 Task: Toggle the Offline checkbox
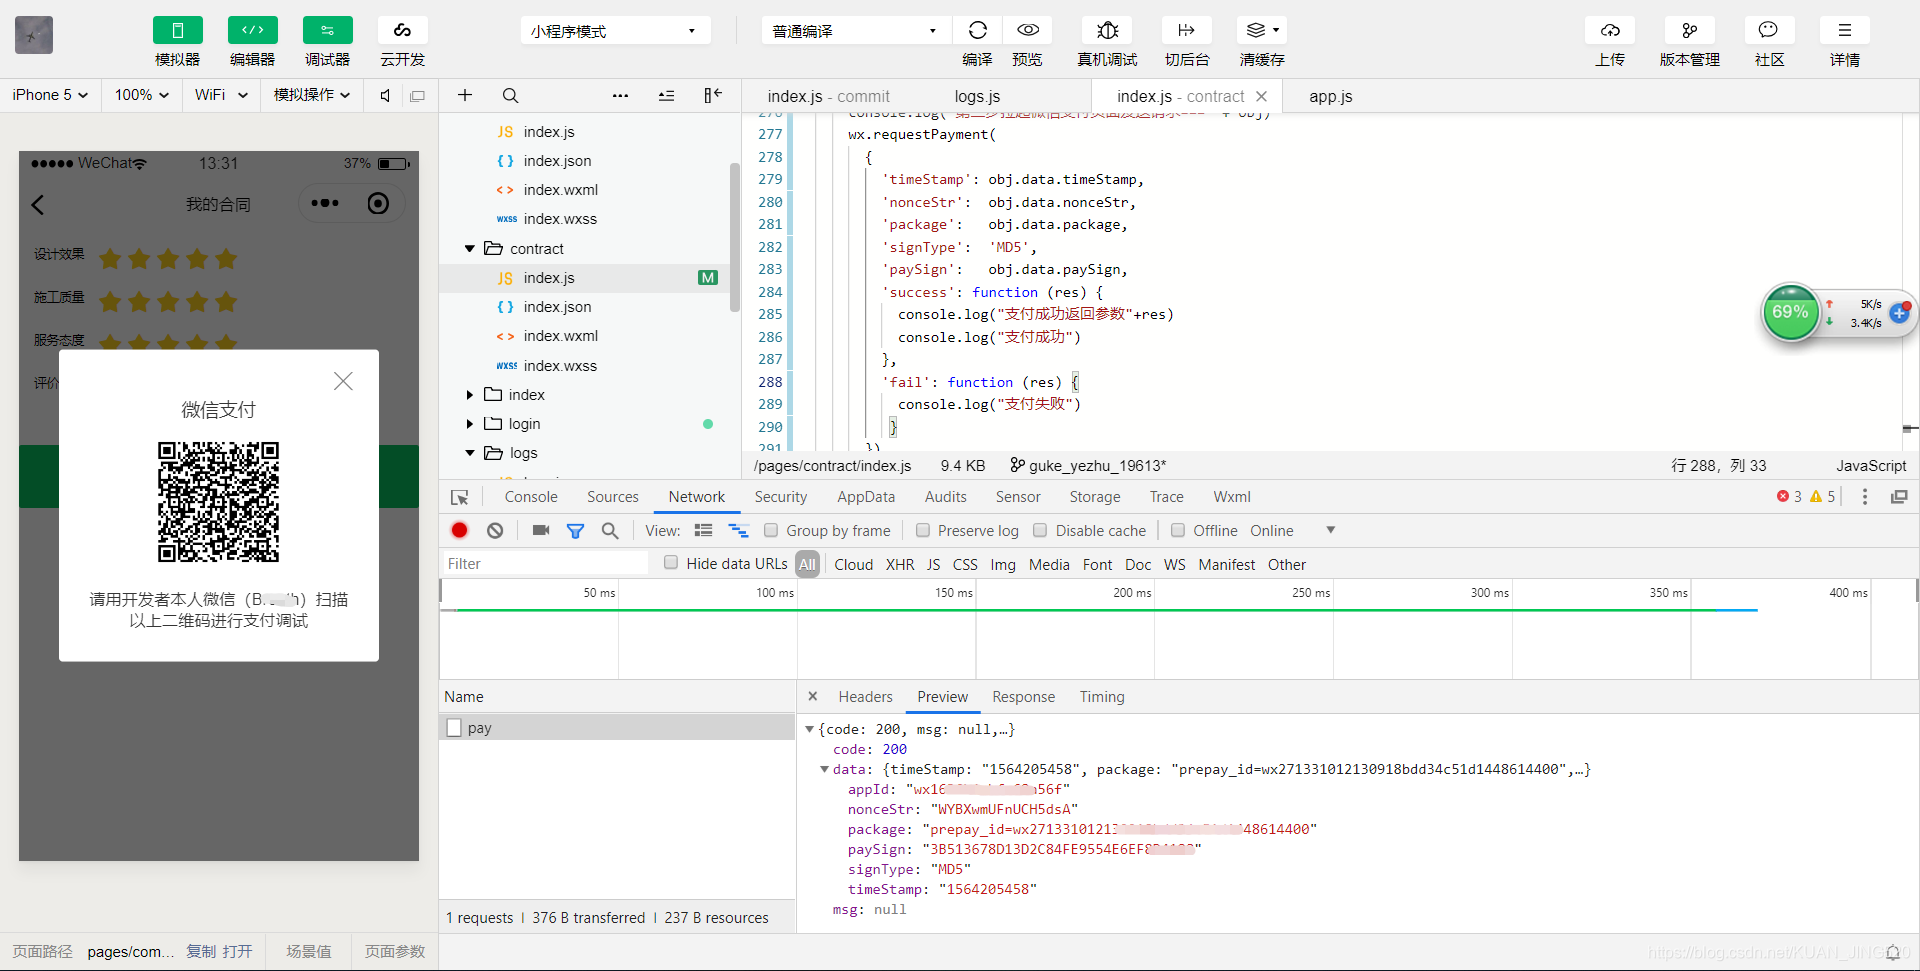(1178, 530)
